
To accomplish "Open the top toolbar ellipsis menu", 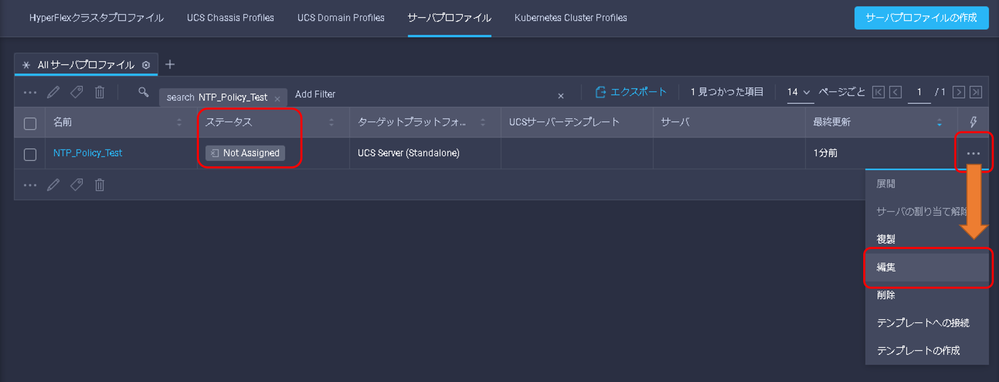I will click(30, 92).
